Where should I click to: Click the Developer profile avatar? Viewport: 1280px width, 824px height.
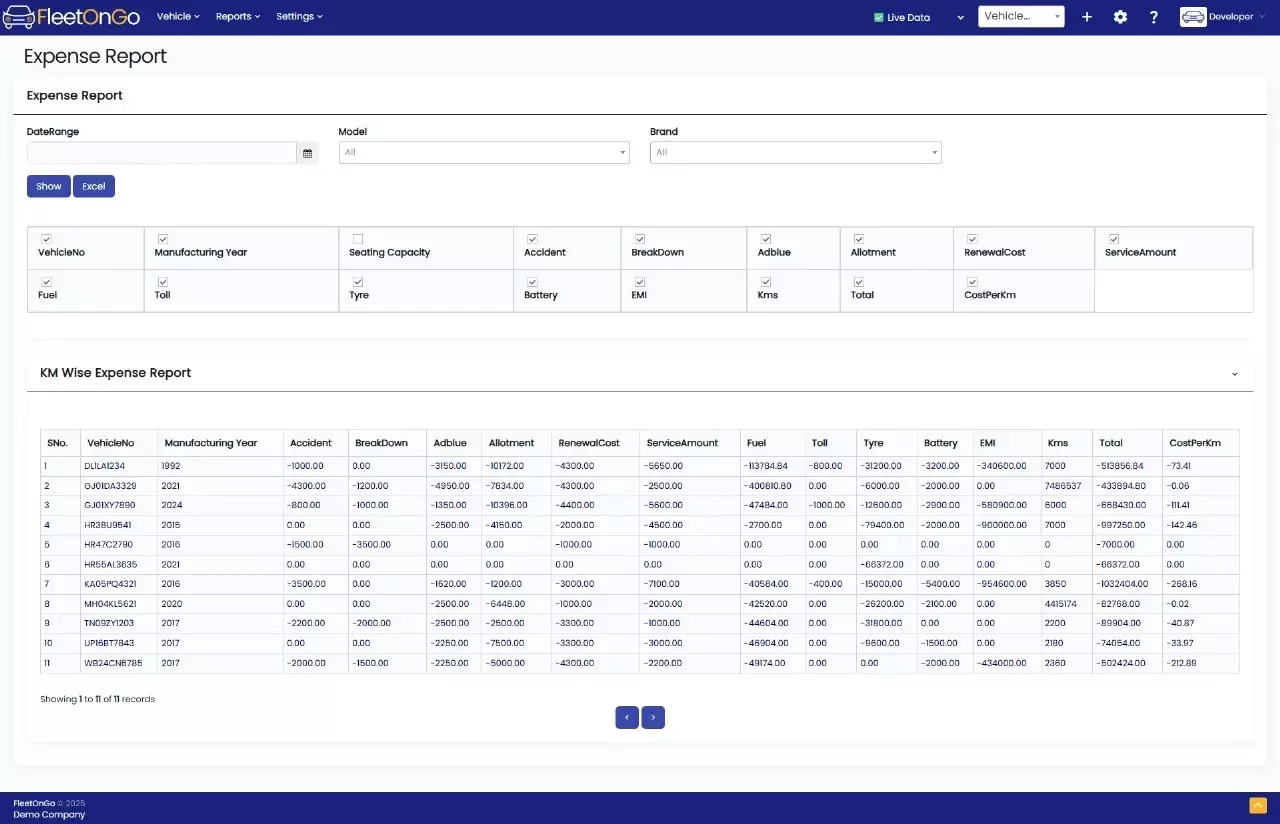1193,17
